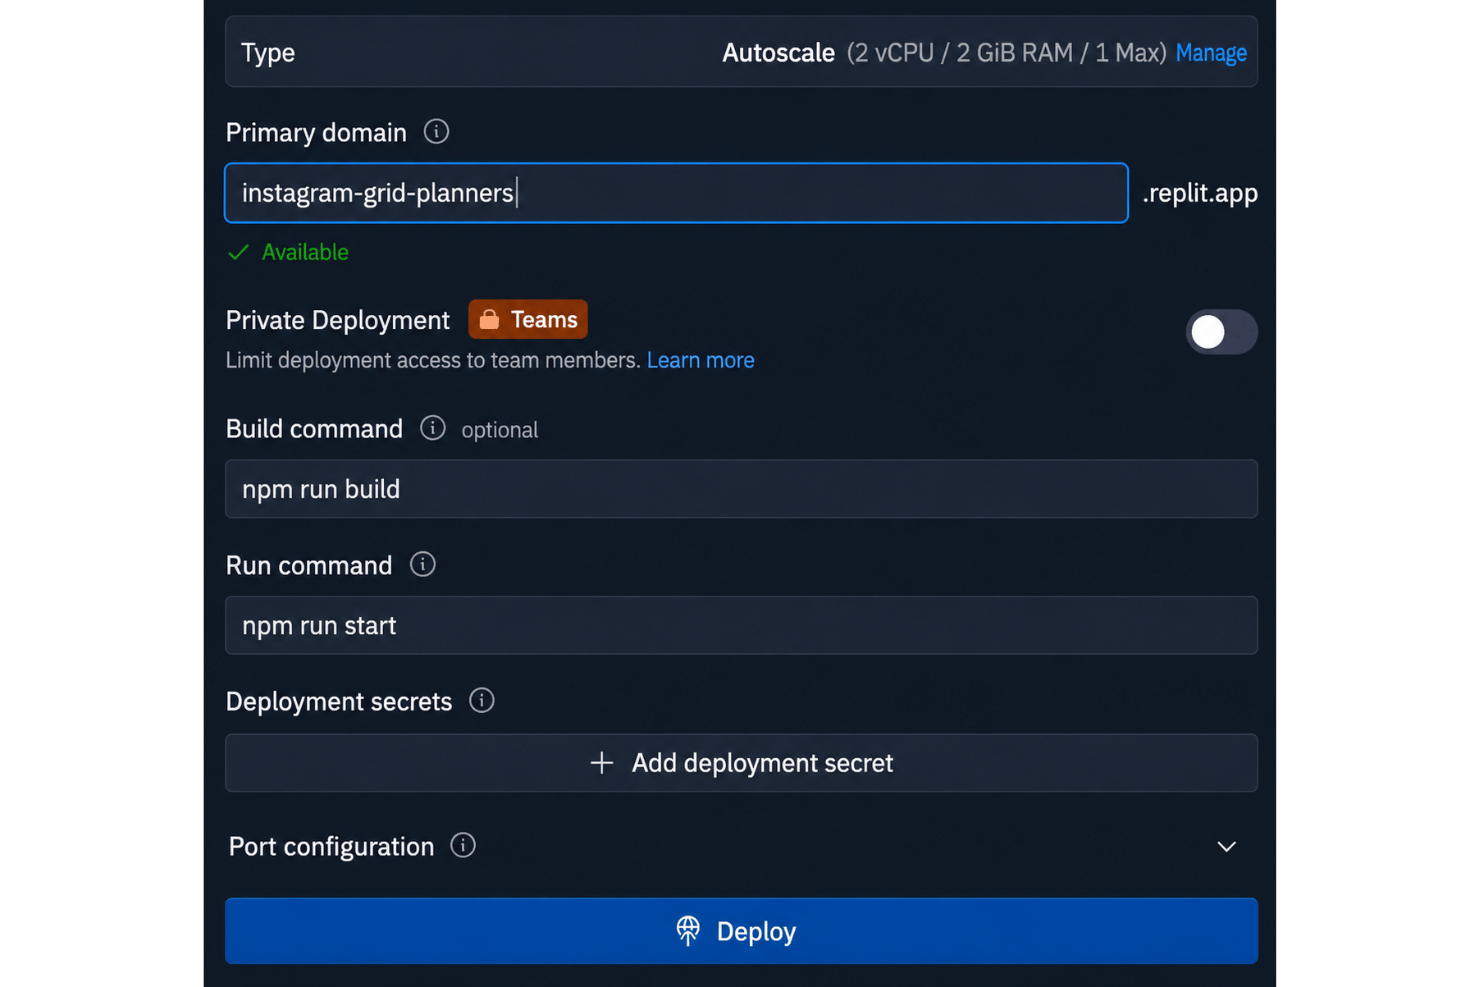The height and width of the screenshot is (987, 1480).
Task: Expand the Port configuration chevron
Action: pos(1226,847)
